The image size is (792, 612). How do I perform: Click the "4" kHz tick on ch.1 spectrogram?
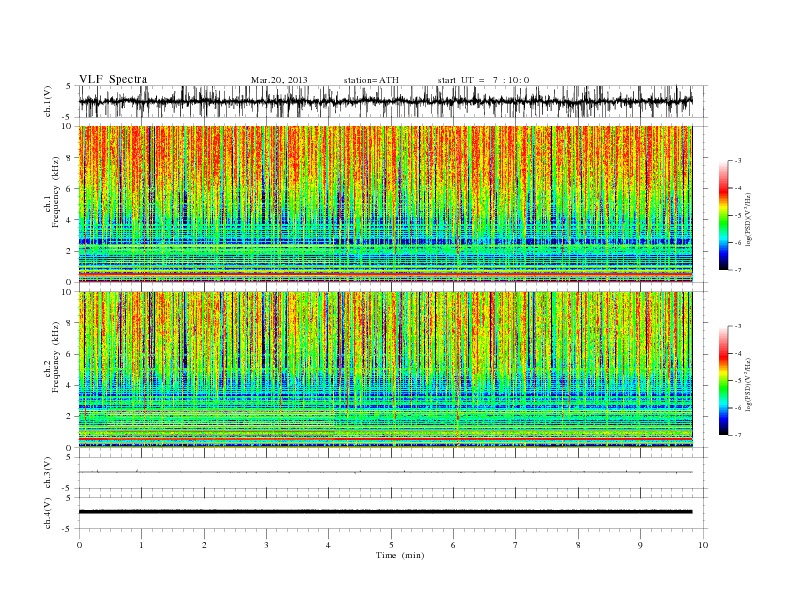(x=70, y=220)
